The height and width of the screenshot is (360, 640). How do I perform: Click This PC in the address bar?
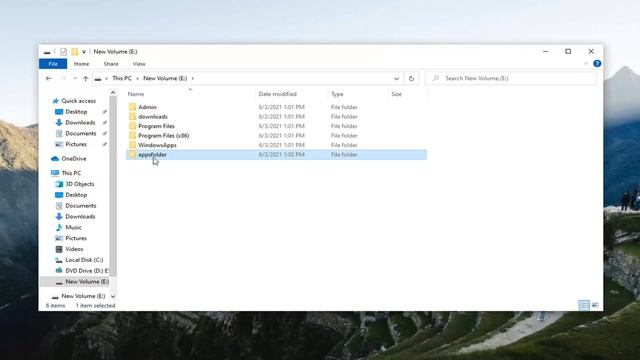pos(122,78)
